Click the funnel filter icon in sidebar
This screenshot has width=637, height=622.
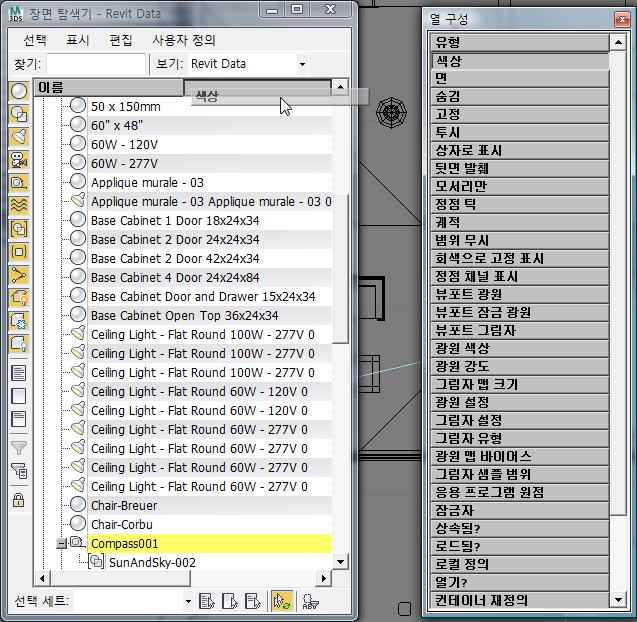pyautogui.click(x=19, y=447)
